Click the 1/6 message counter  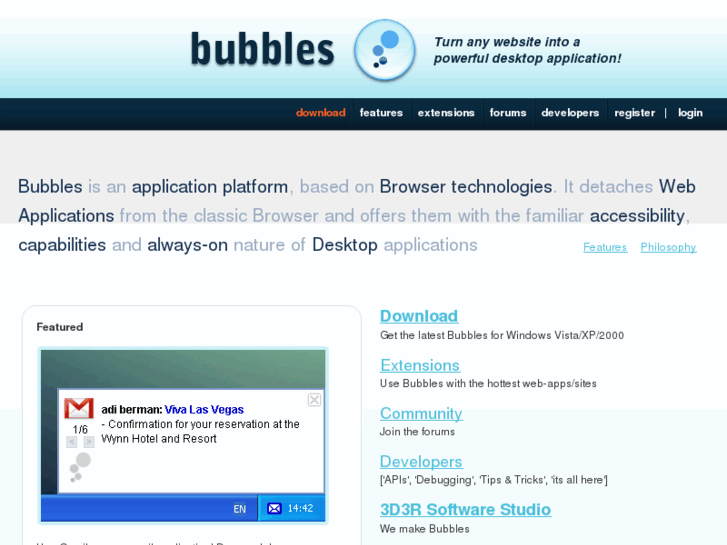pyautogui.click(x=80, y=430)
